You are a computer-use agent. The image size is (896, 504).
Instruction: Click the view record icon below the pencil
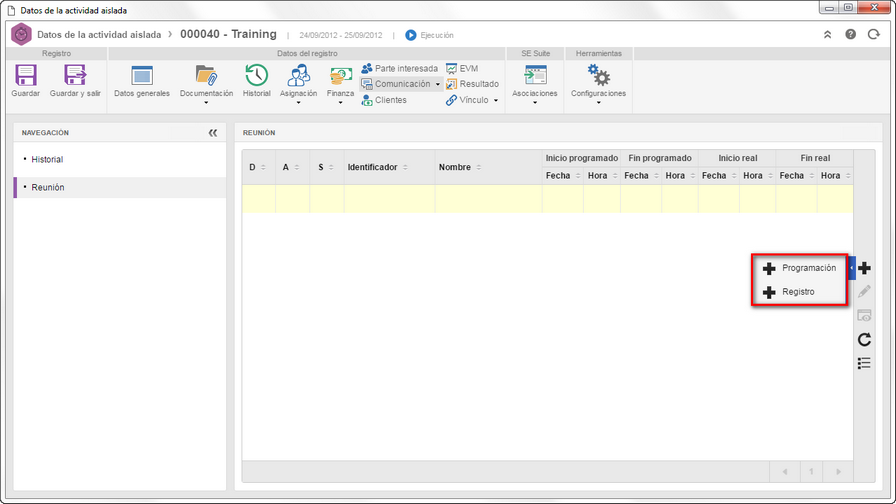(x=865, y=316)
